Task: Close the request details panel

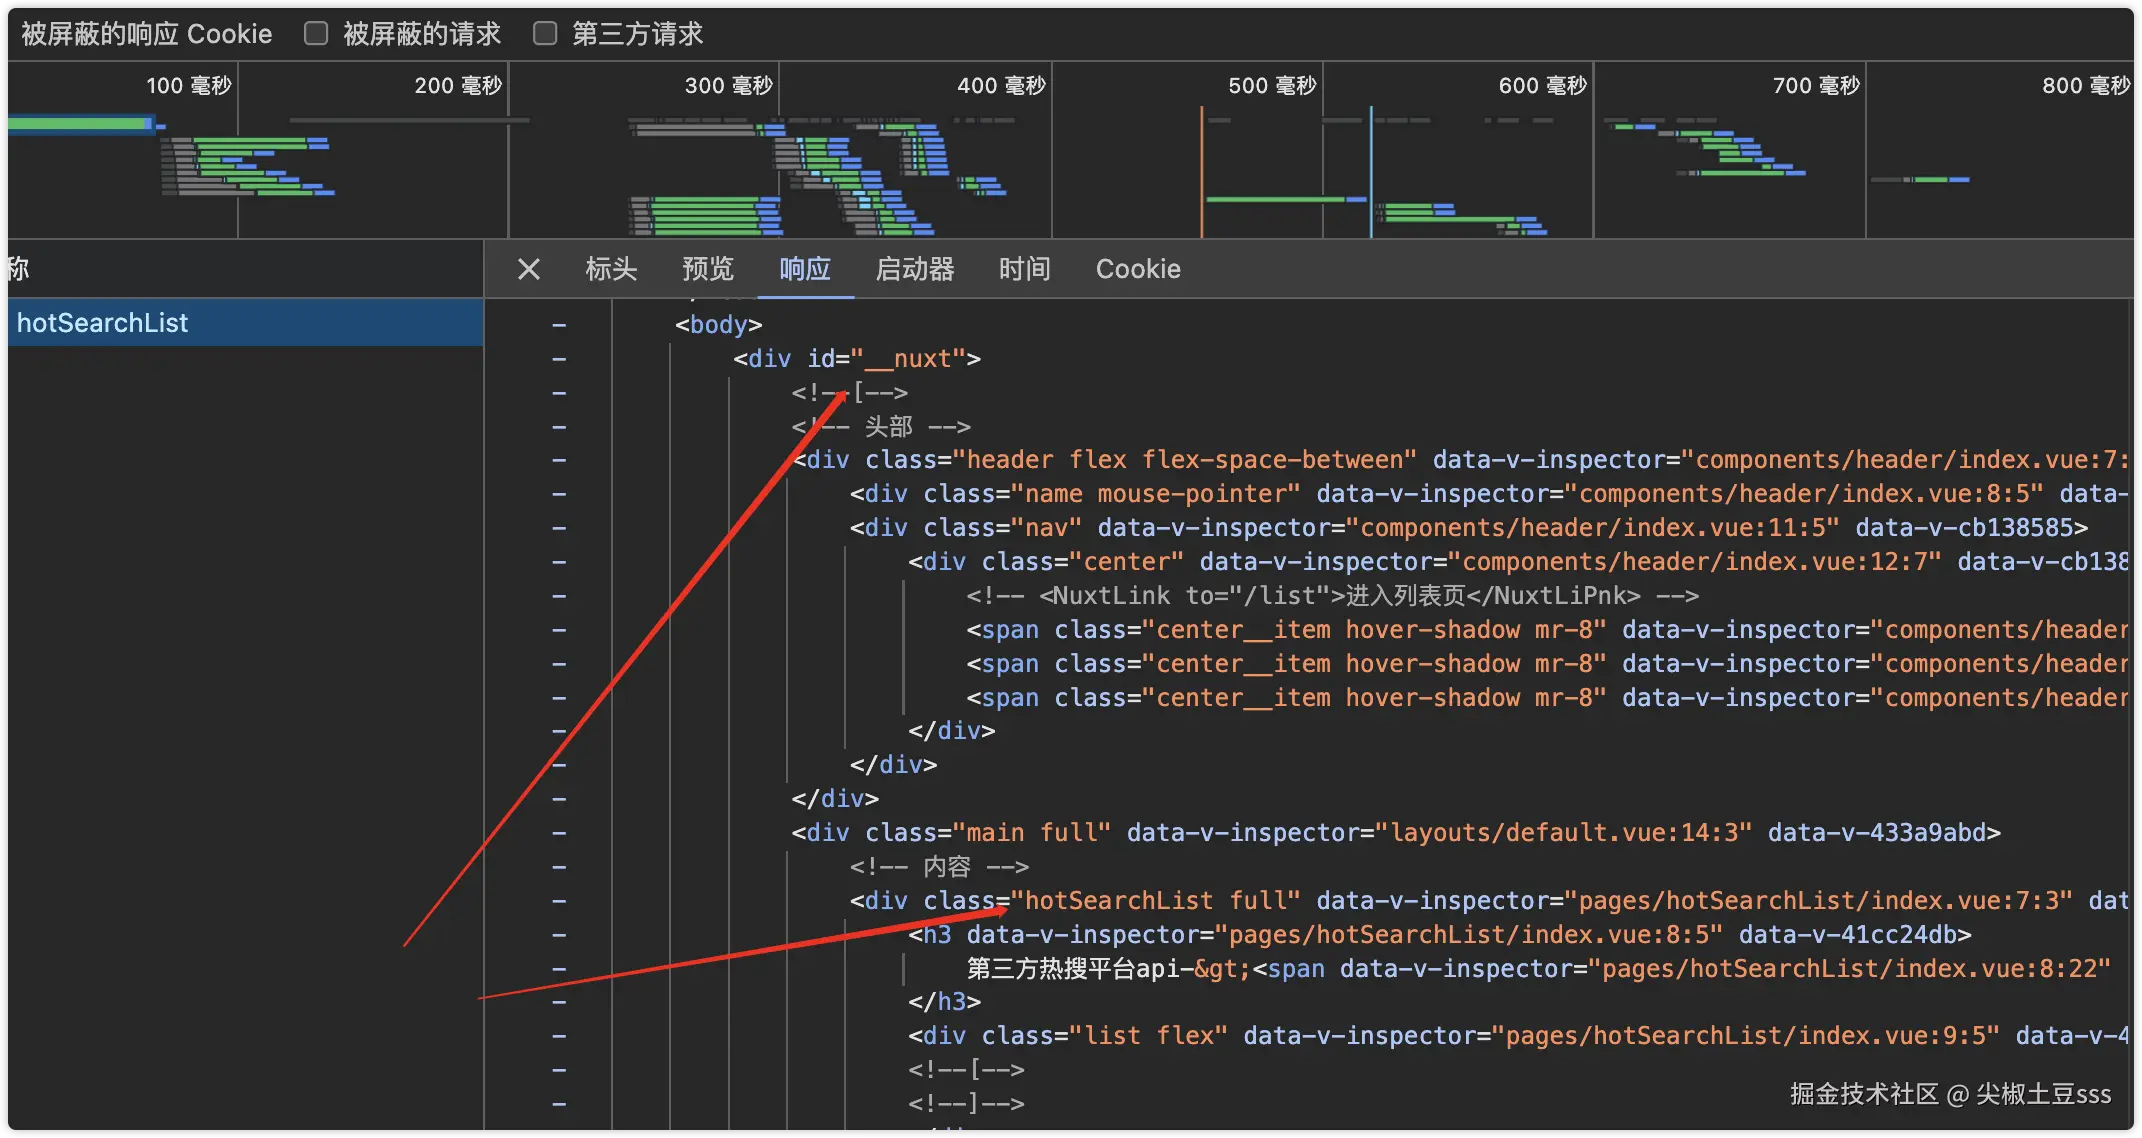Action: [x=529, y=269]
